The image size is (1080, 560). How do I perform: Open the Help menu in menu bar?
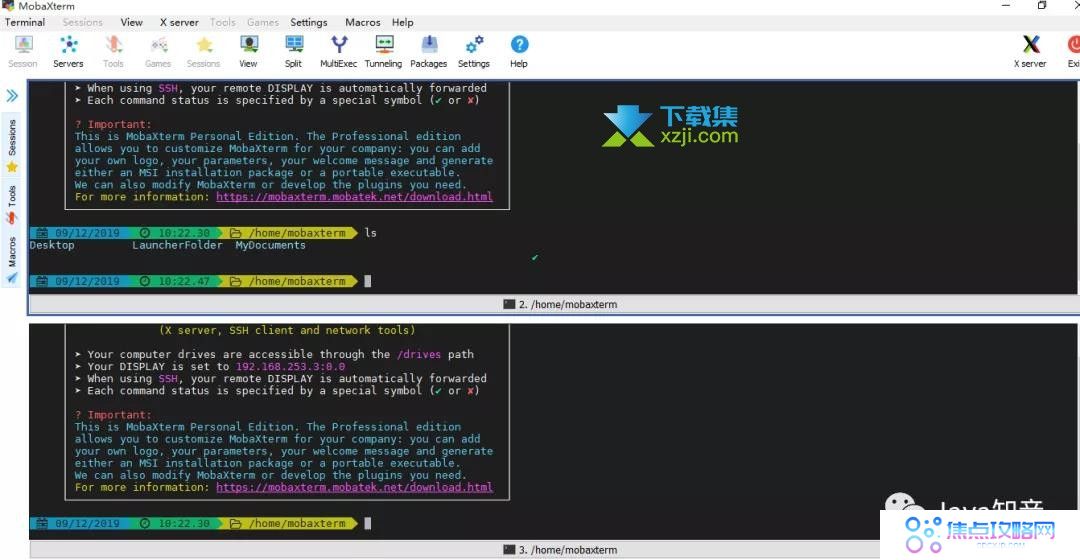coord(403,22)
